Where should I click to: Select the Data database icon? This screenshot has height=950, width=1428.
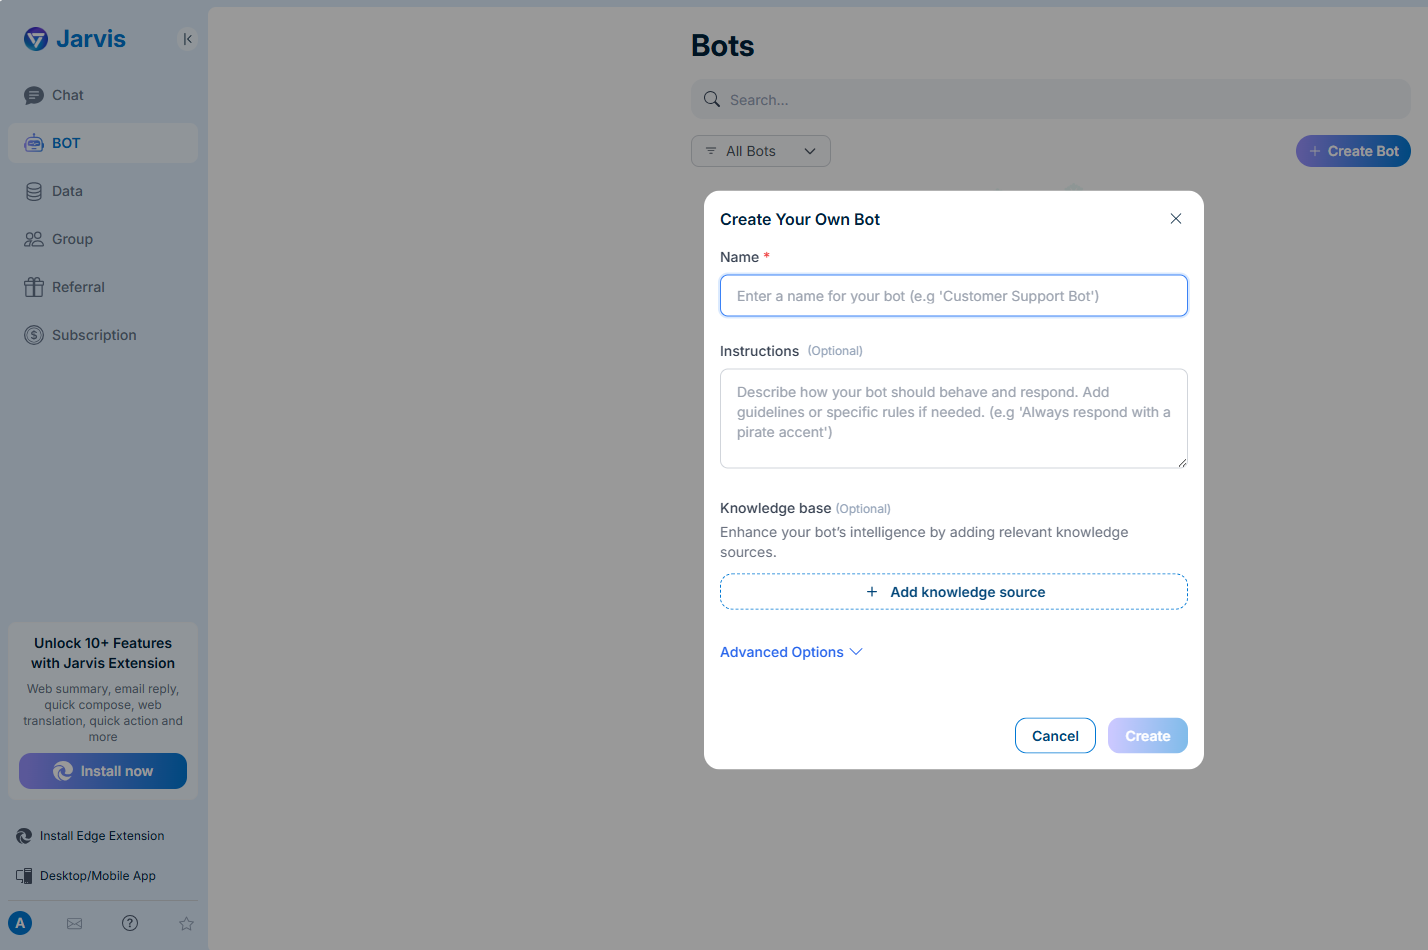point(34,191)
